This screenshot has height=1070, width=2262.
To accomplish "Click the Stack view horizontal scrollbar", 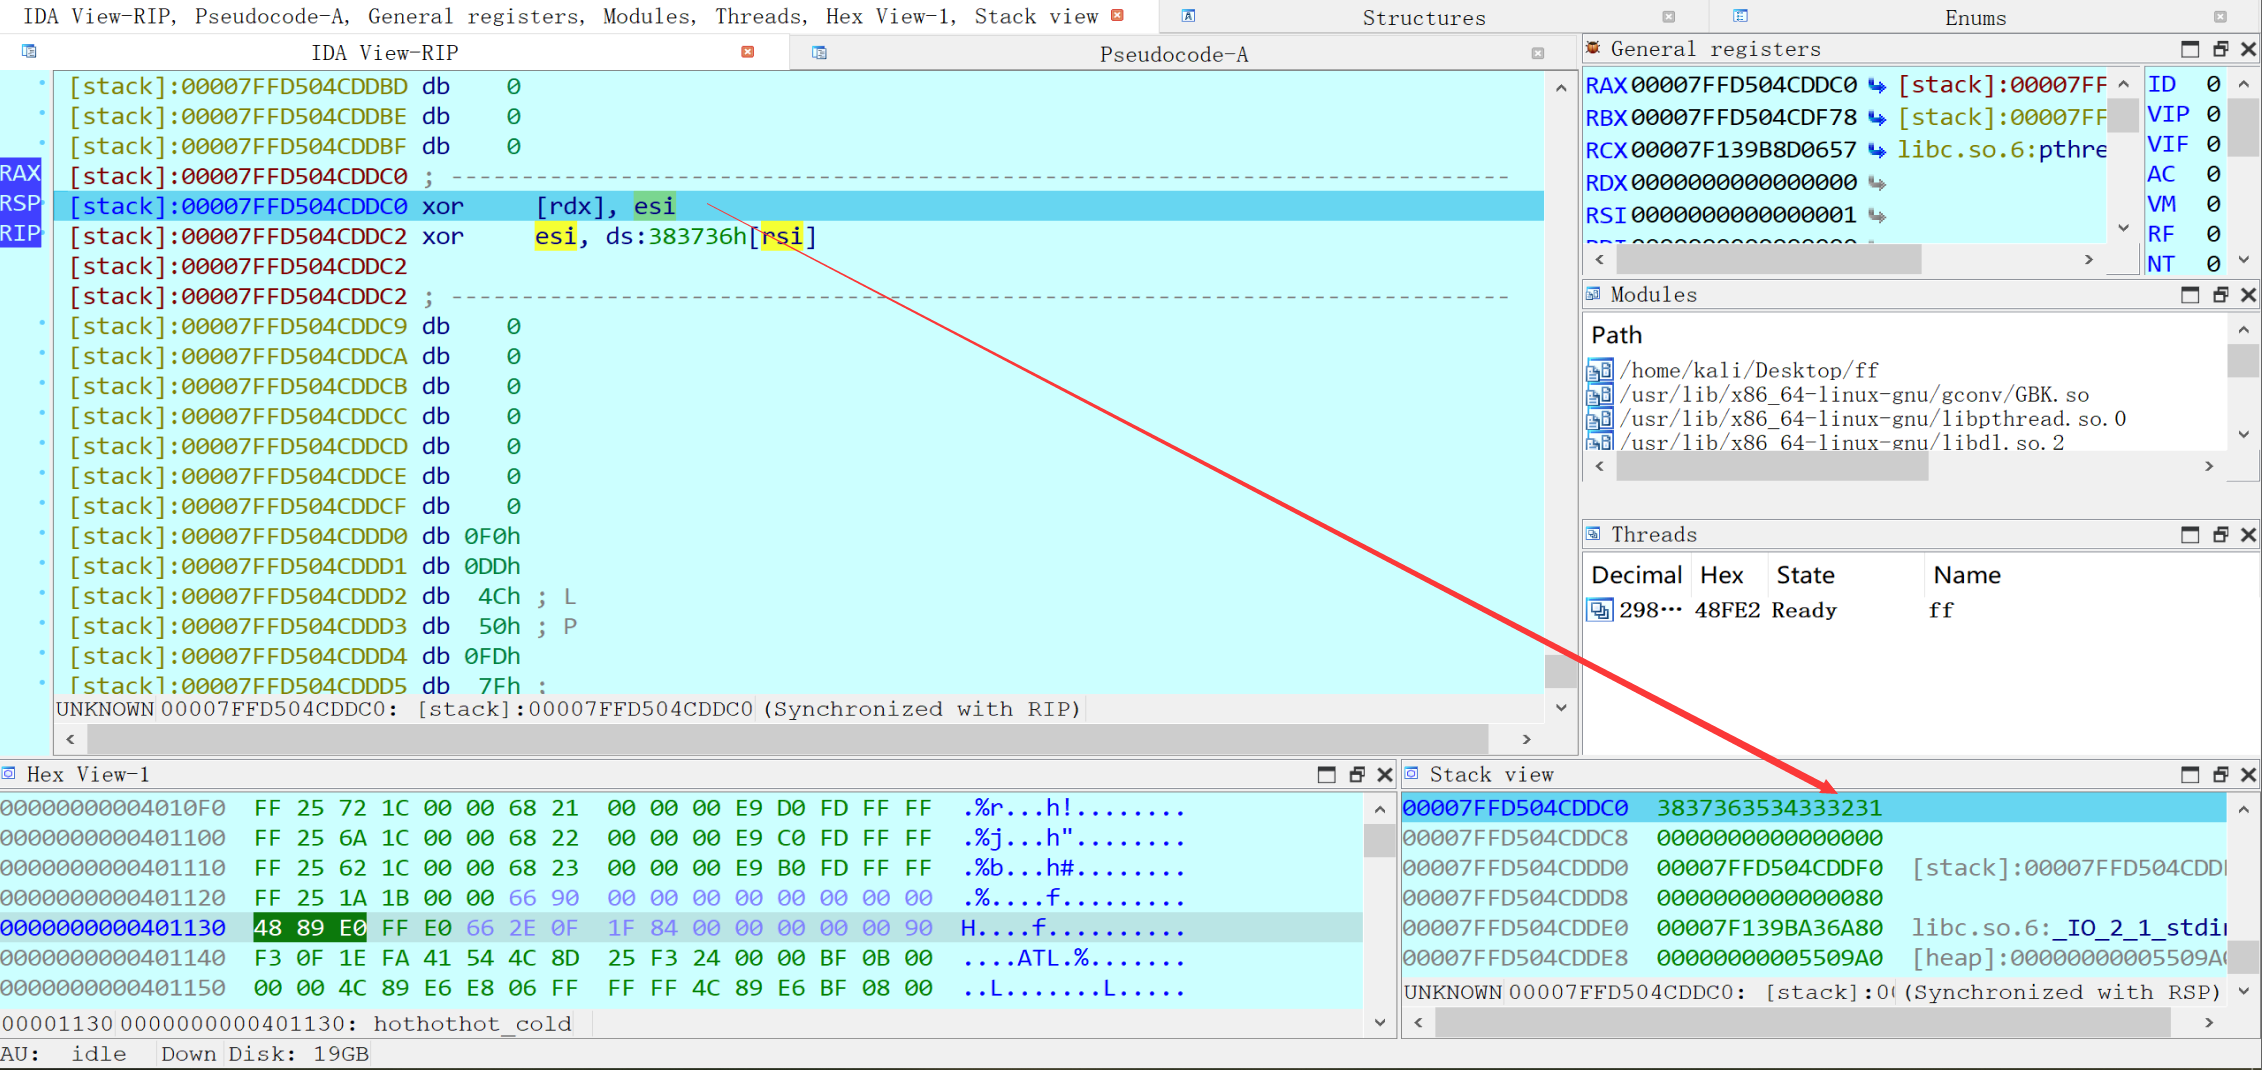I will [1803, 1023].
